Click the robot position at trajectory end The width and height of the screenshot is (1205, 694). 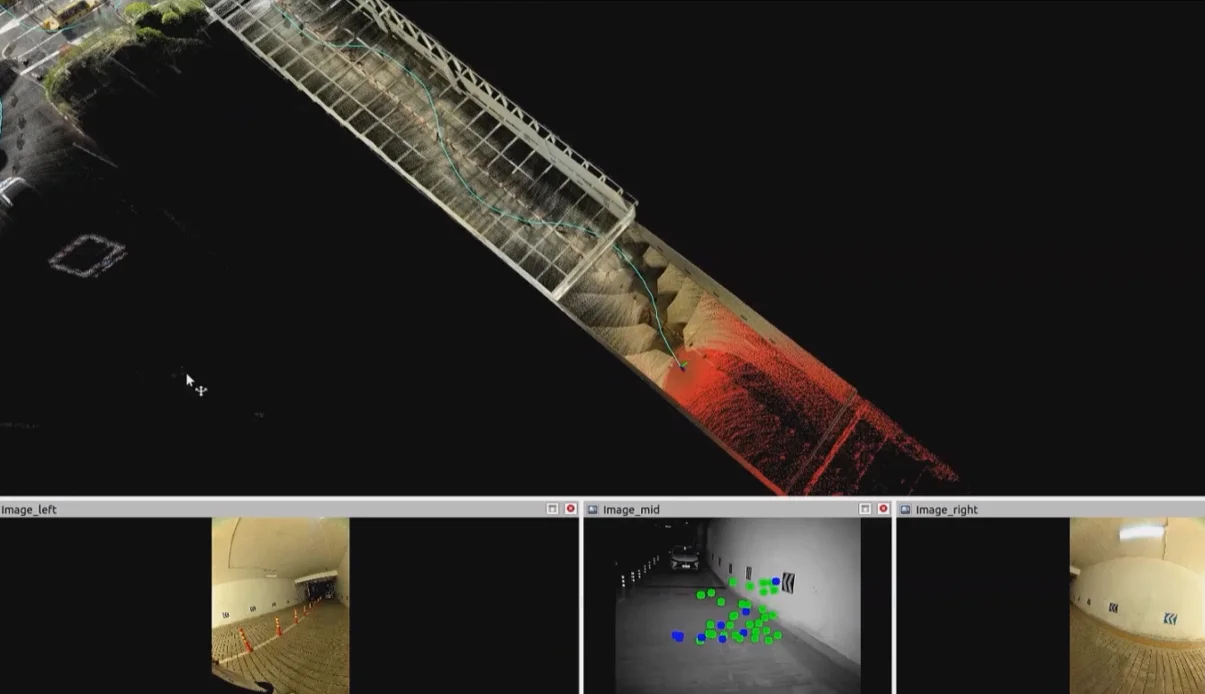[x=683, y=366]
